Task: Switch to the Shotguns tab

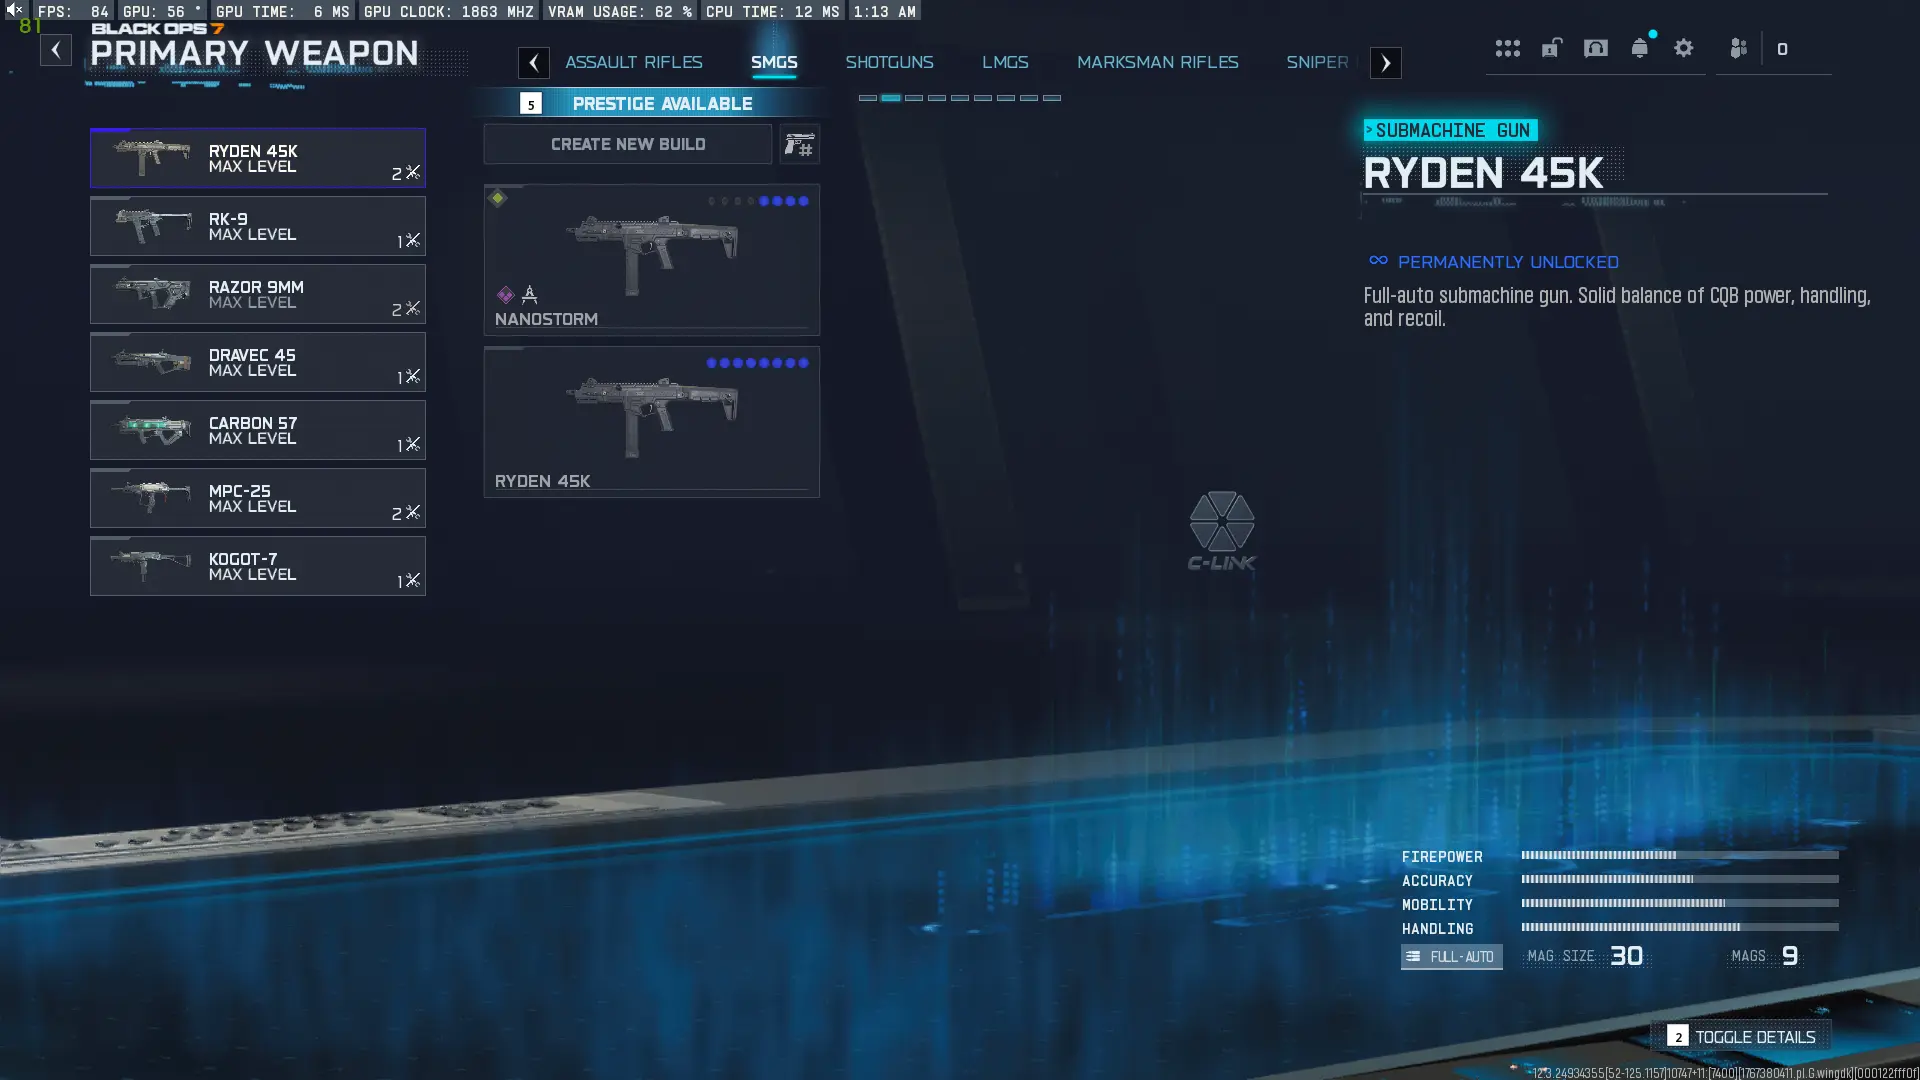Action: (889, 62)
